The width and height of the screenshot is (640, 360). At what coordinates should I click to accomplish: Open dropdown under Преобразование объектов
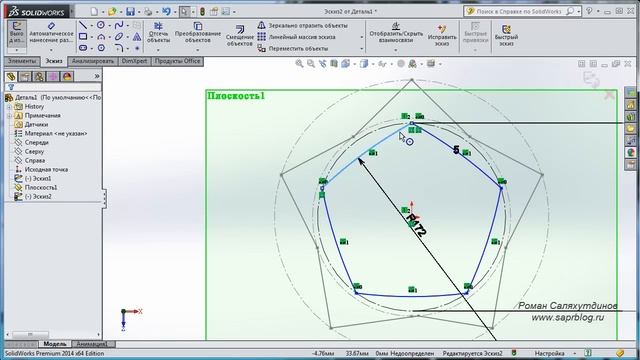tap(198, 50)
